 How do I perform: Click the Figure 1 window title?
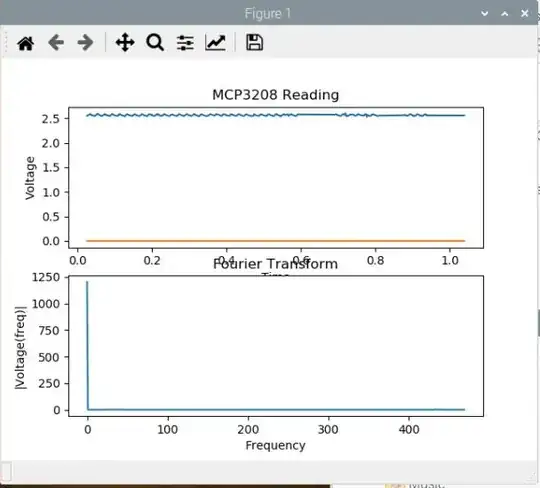[268, 14]
